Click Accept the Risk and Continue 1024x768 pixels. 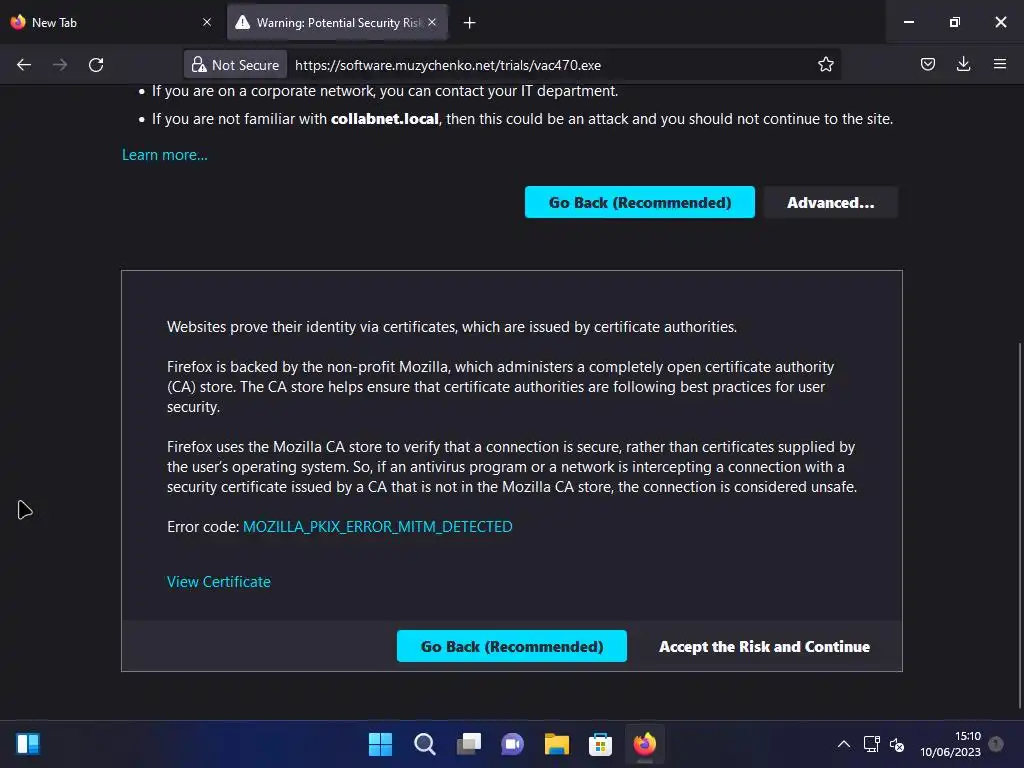pos(764,646)
